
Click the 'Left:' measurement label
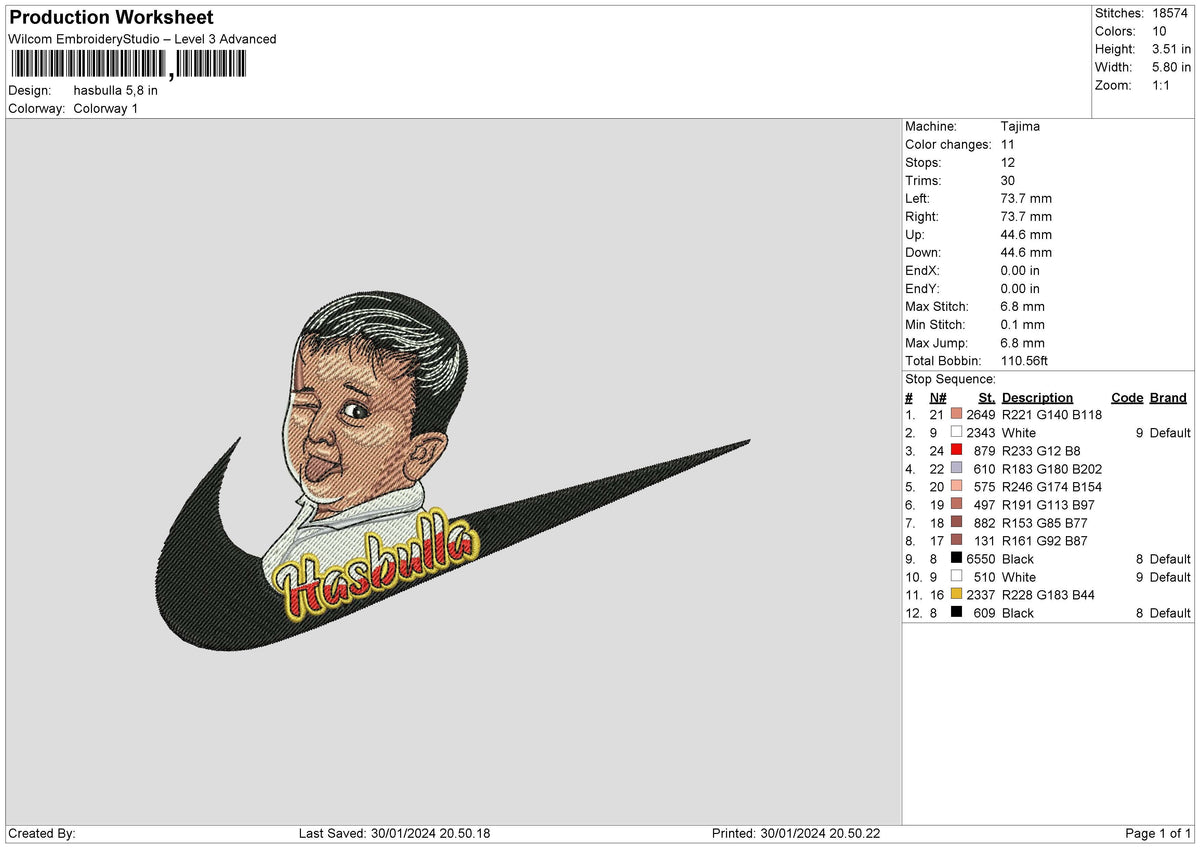(918, 198)
